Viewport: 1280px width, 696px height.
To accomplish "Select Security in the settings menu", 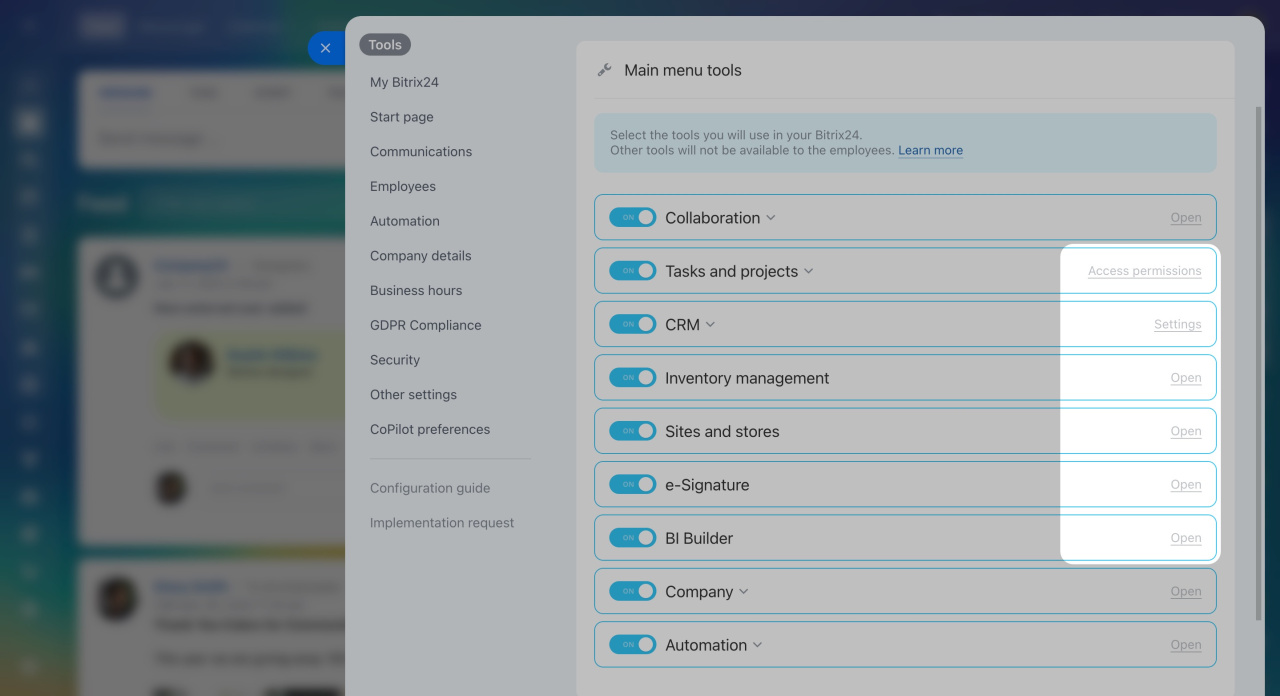I will pyautogui.click(x=395, y=360).
